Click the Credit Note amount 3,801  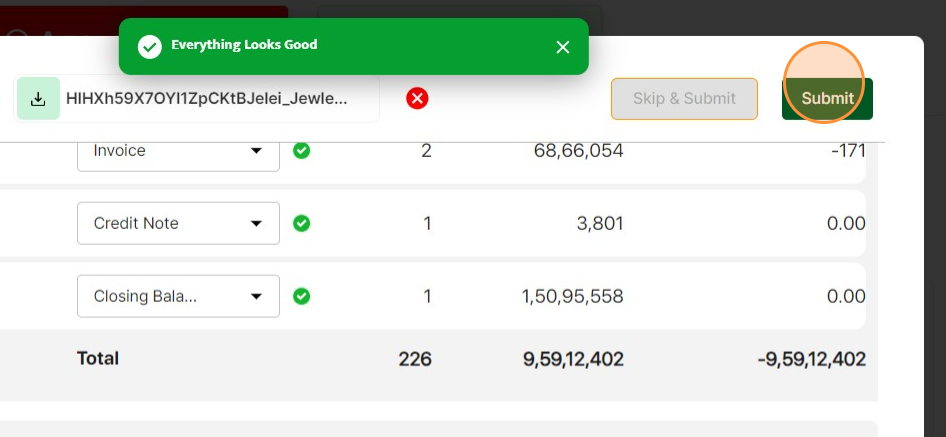click(600, 223)
